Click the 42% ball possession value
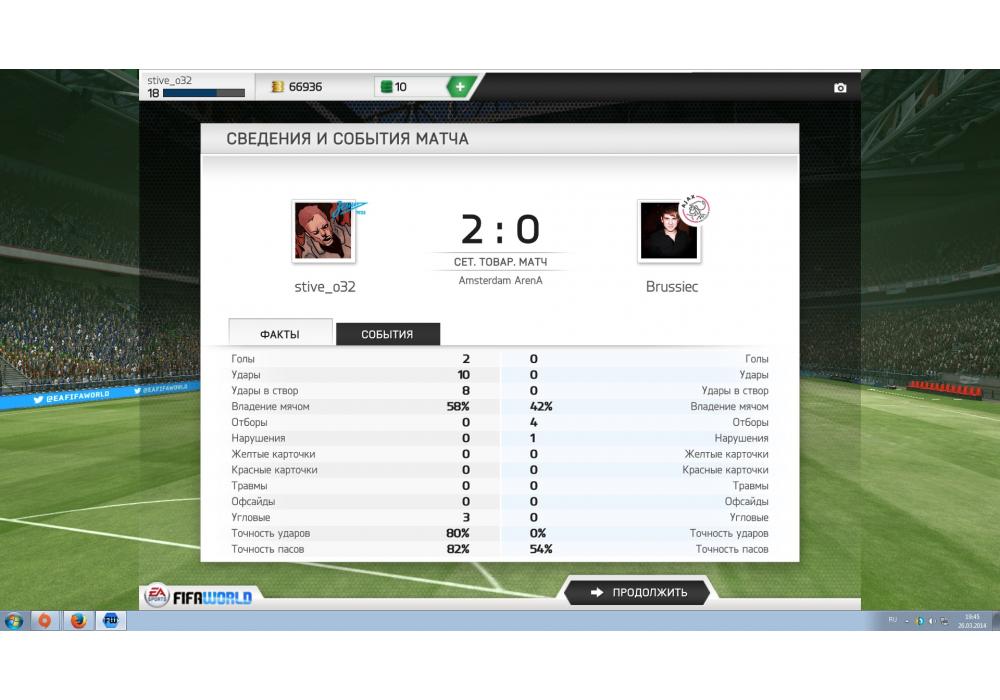 point(541,406)
